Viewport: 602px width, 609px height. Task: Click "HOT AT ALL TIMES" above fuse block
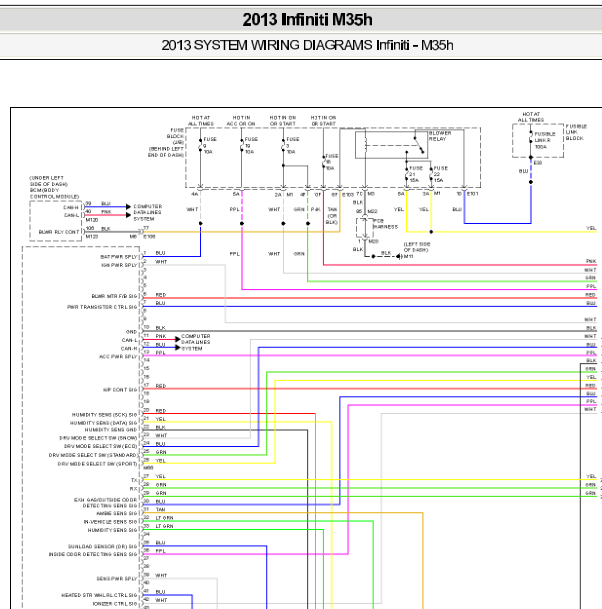tap(201, 121)
